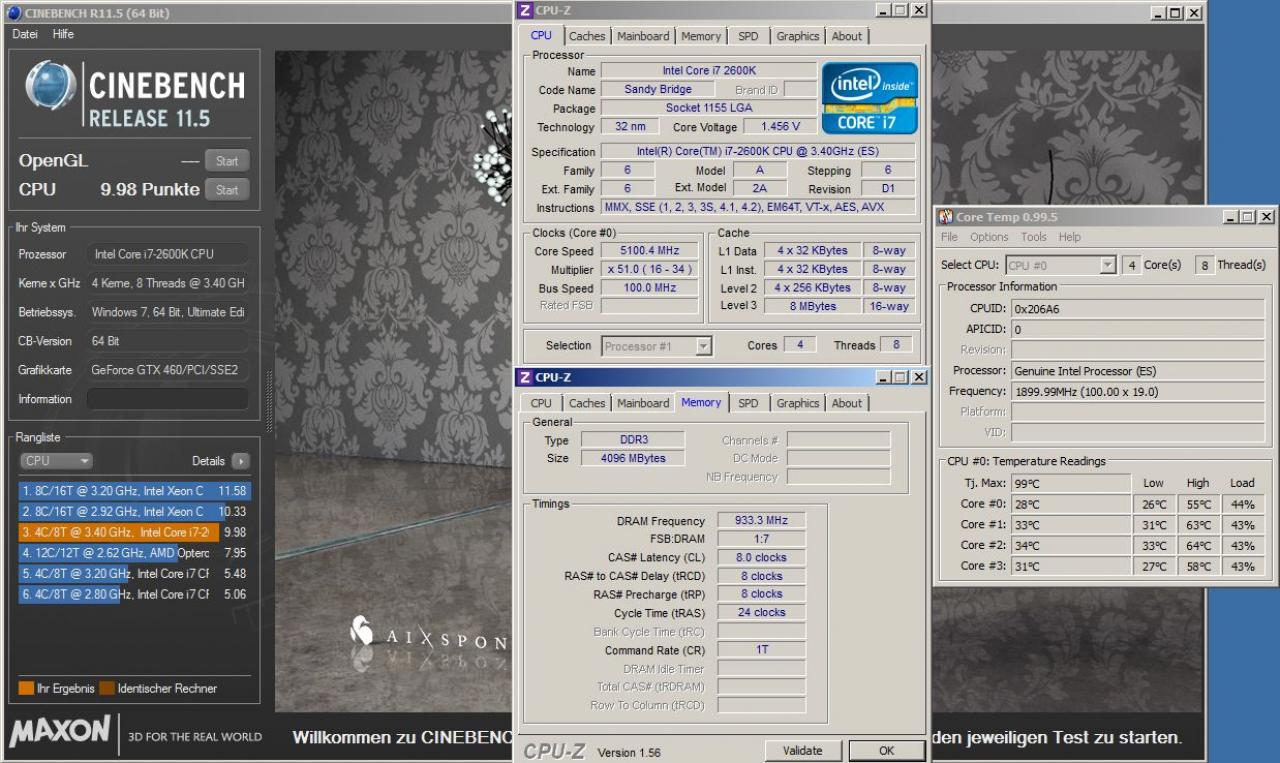
Task: Open Core Temp File menu
Action: [949, 237]
